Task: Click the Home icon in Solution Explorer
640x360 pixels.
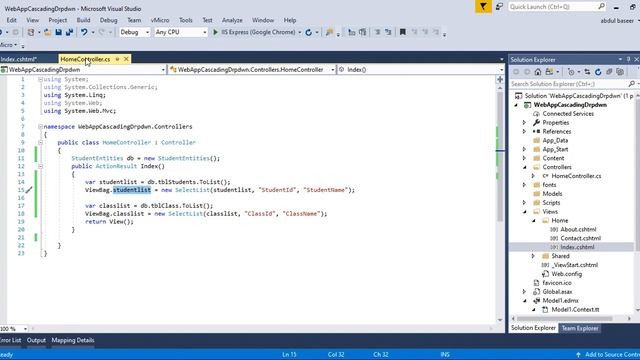Action: 538,72
